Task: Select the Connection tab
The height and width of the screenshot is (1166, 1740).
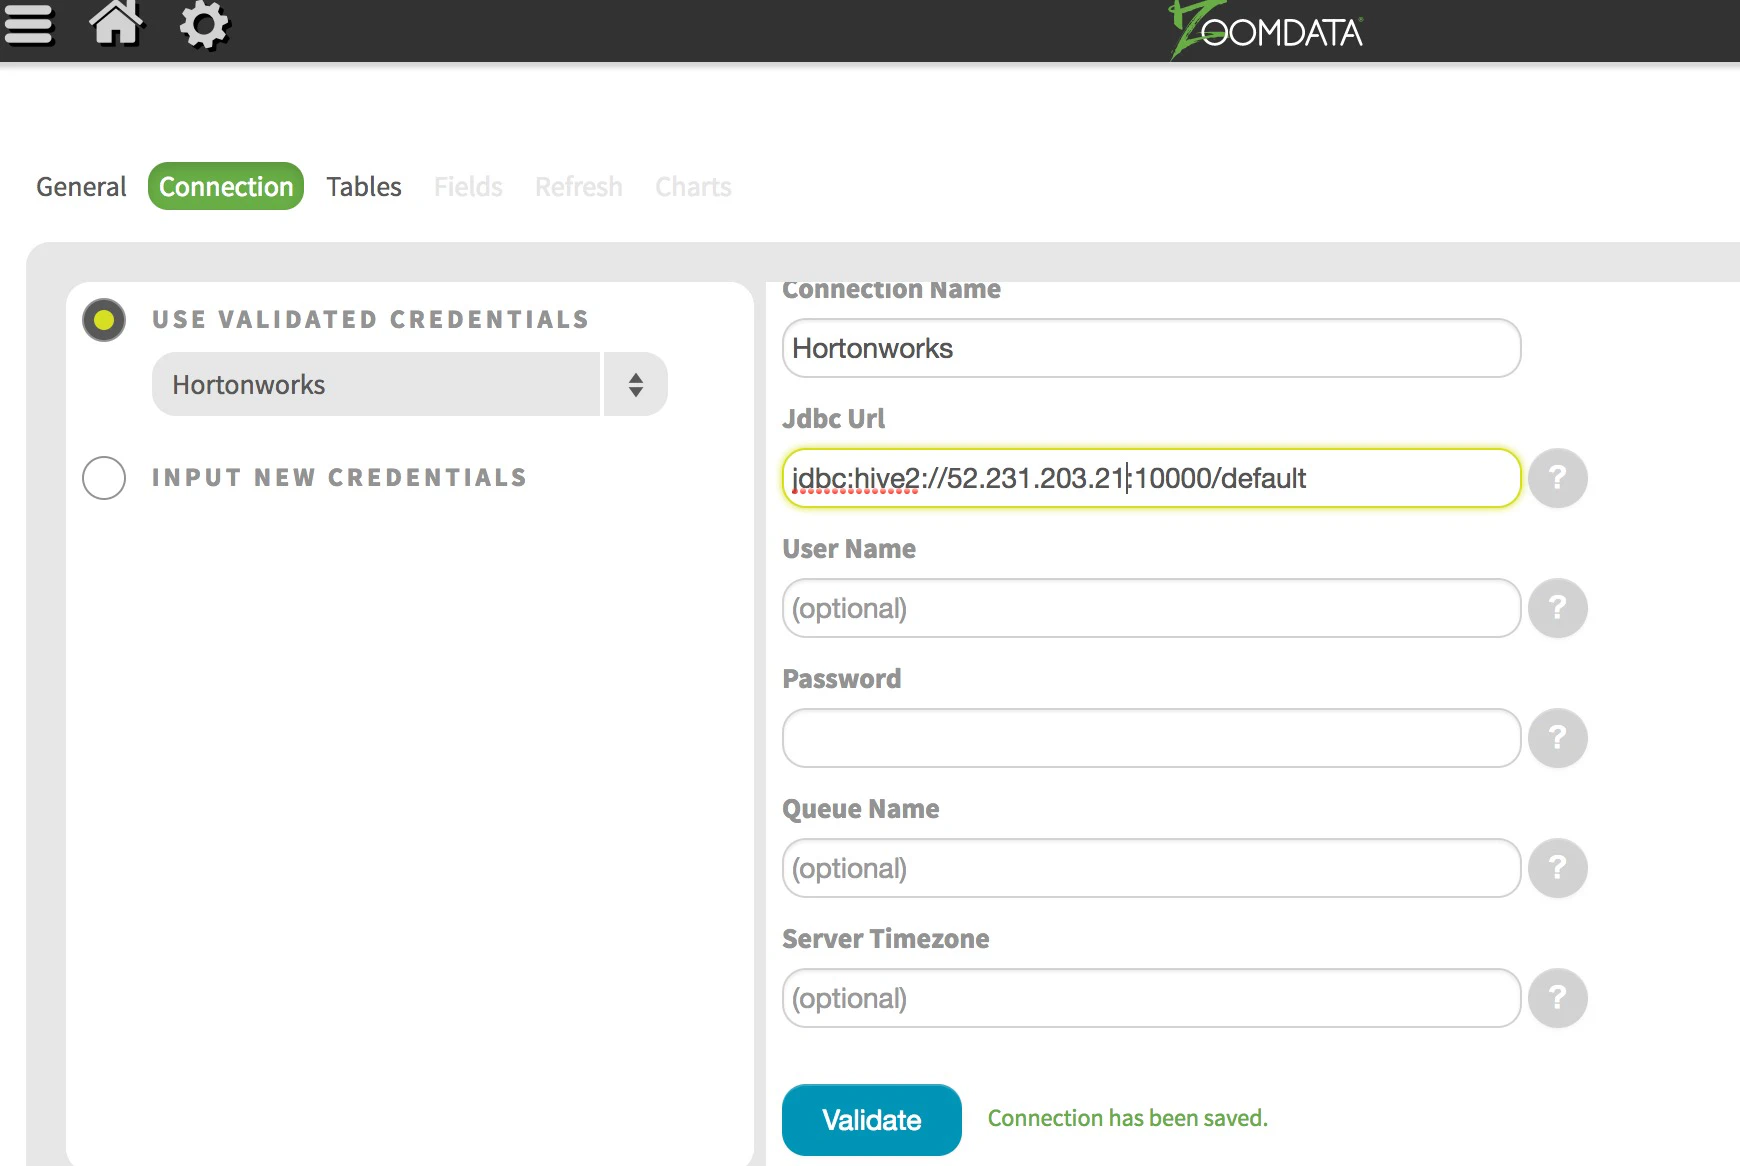Action: [226, 186]
